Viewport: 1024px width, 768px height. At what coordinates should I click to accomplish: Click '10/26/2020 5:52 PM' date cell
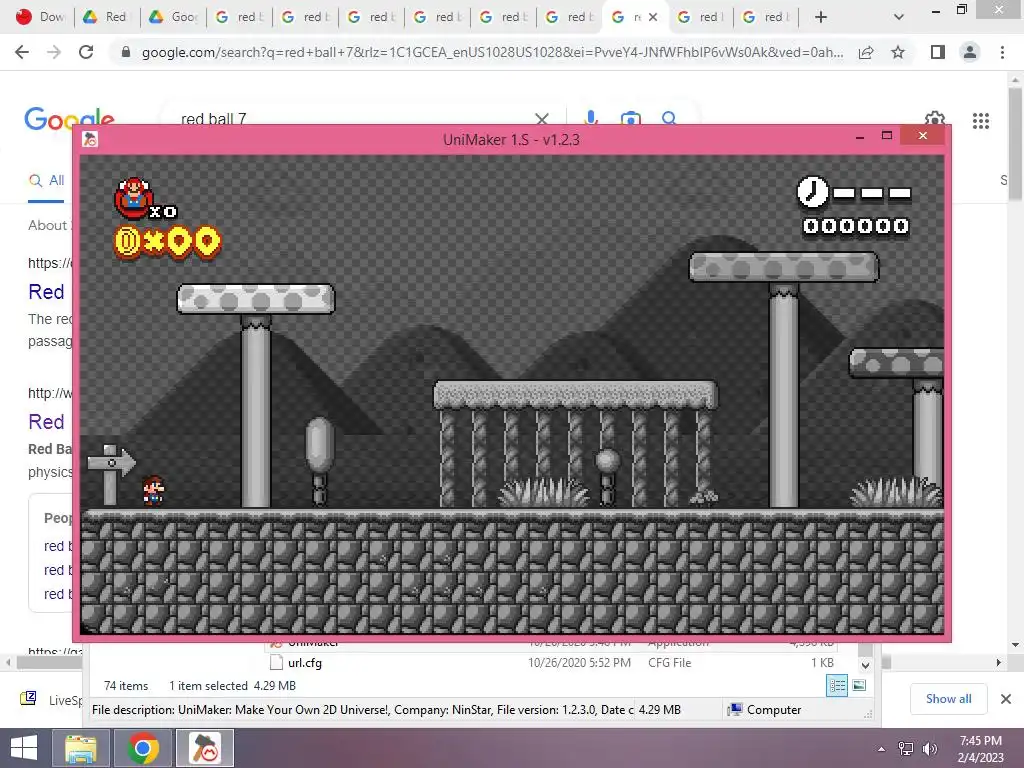click(x=579, y=662)
